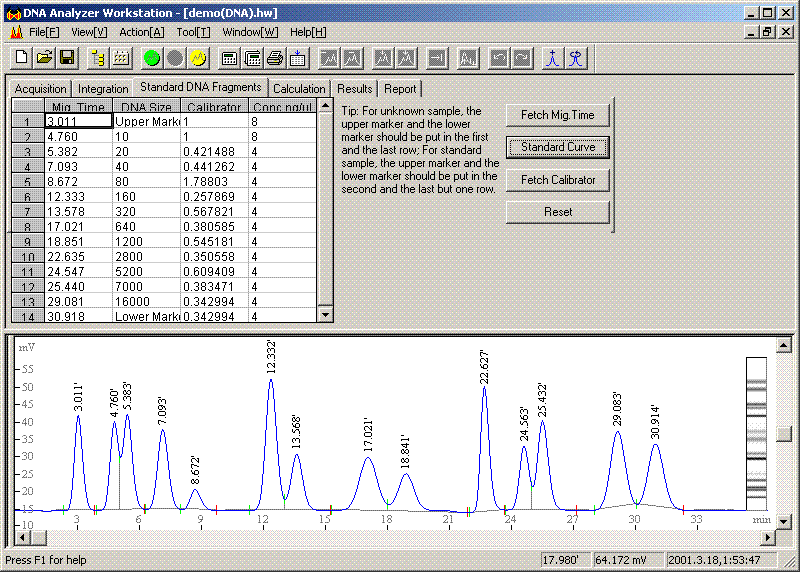This screenshot has width=800, height=572.
Task: Click the gel band image strip
Action: click(756, 434)
